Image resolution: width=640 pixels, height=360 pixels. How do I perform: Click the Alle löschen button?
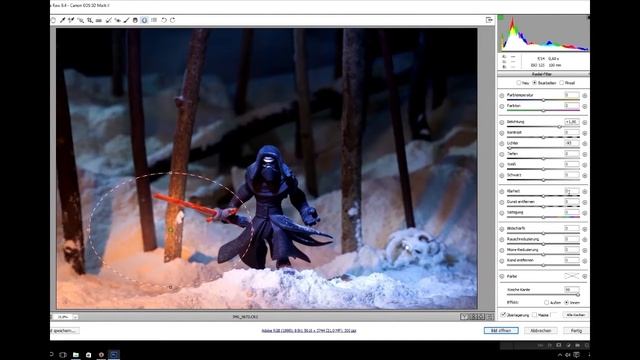pyautogui.click(x=576, y=315)
